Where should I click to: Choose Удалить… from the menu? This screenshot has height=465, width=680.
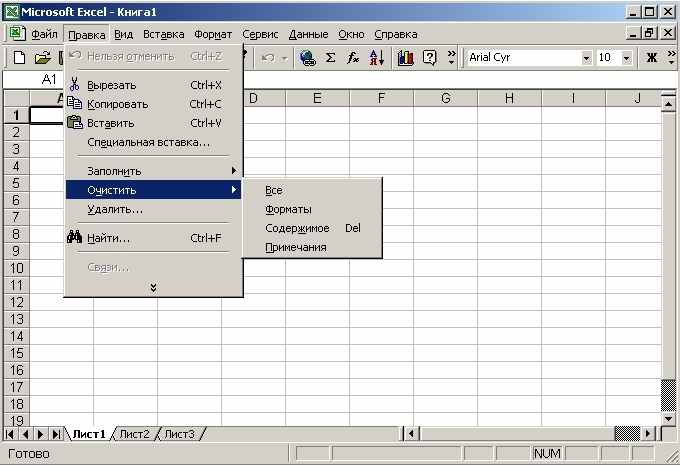click(153, 209)
